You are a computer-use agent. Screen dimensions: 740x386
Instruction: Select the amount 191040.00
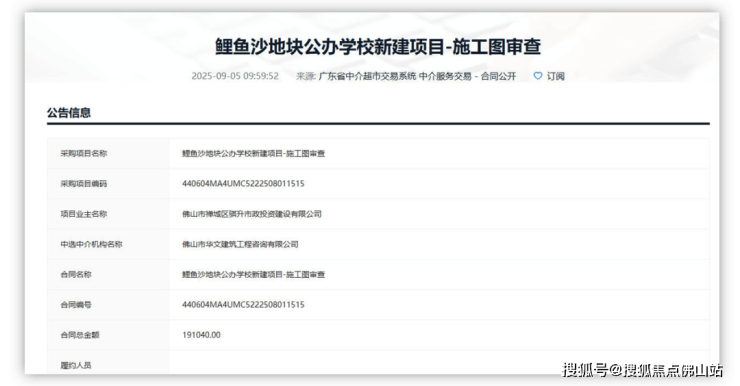(x=201, y=335)
